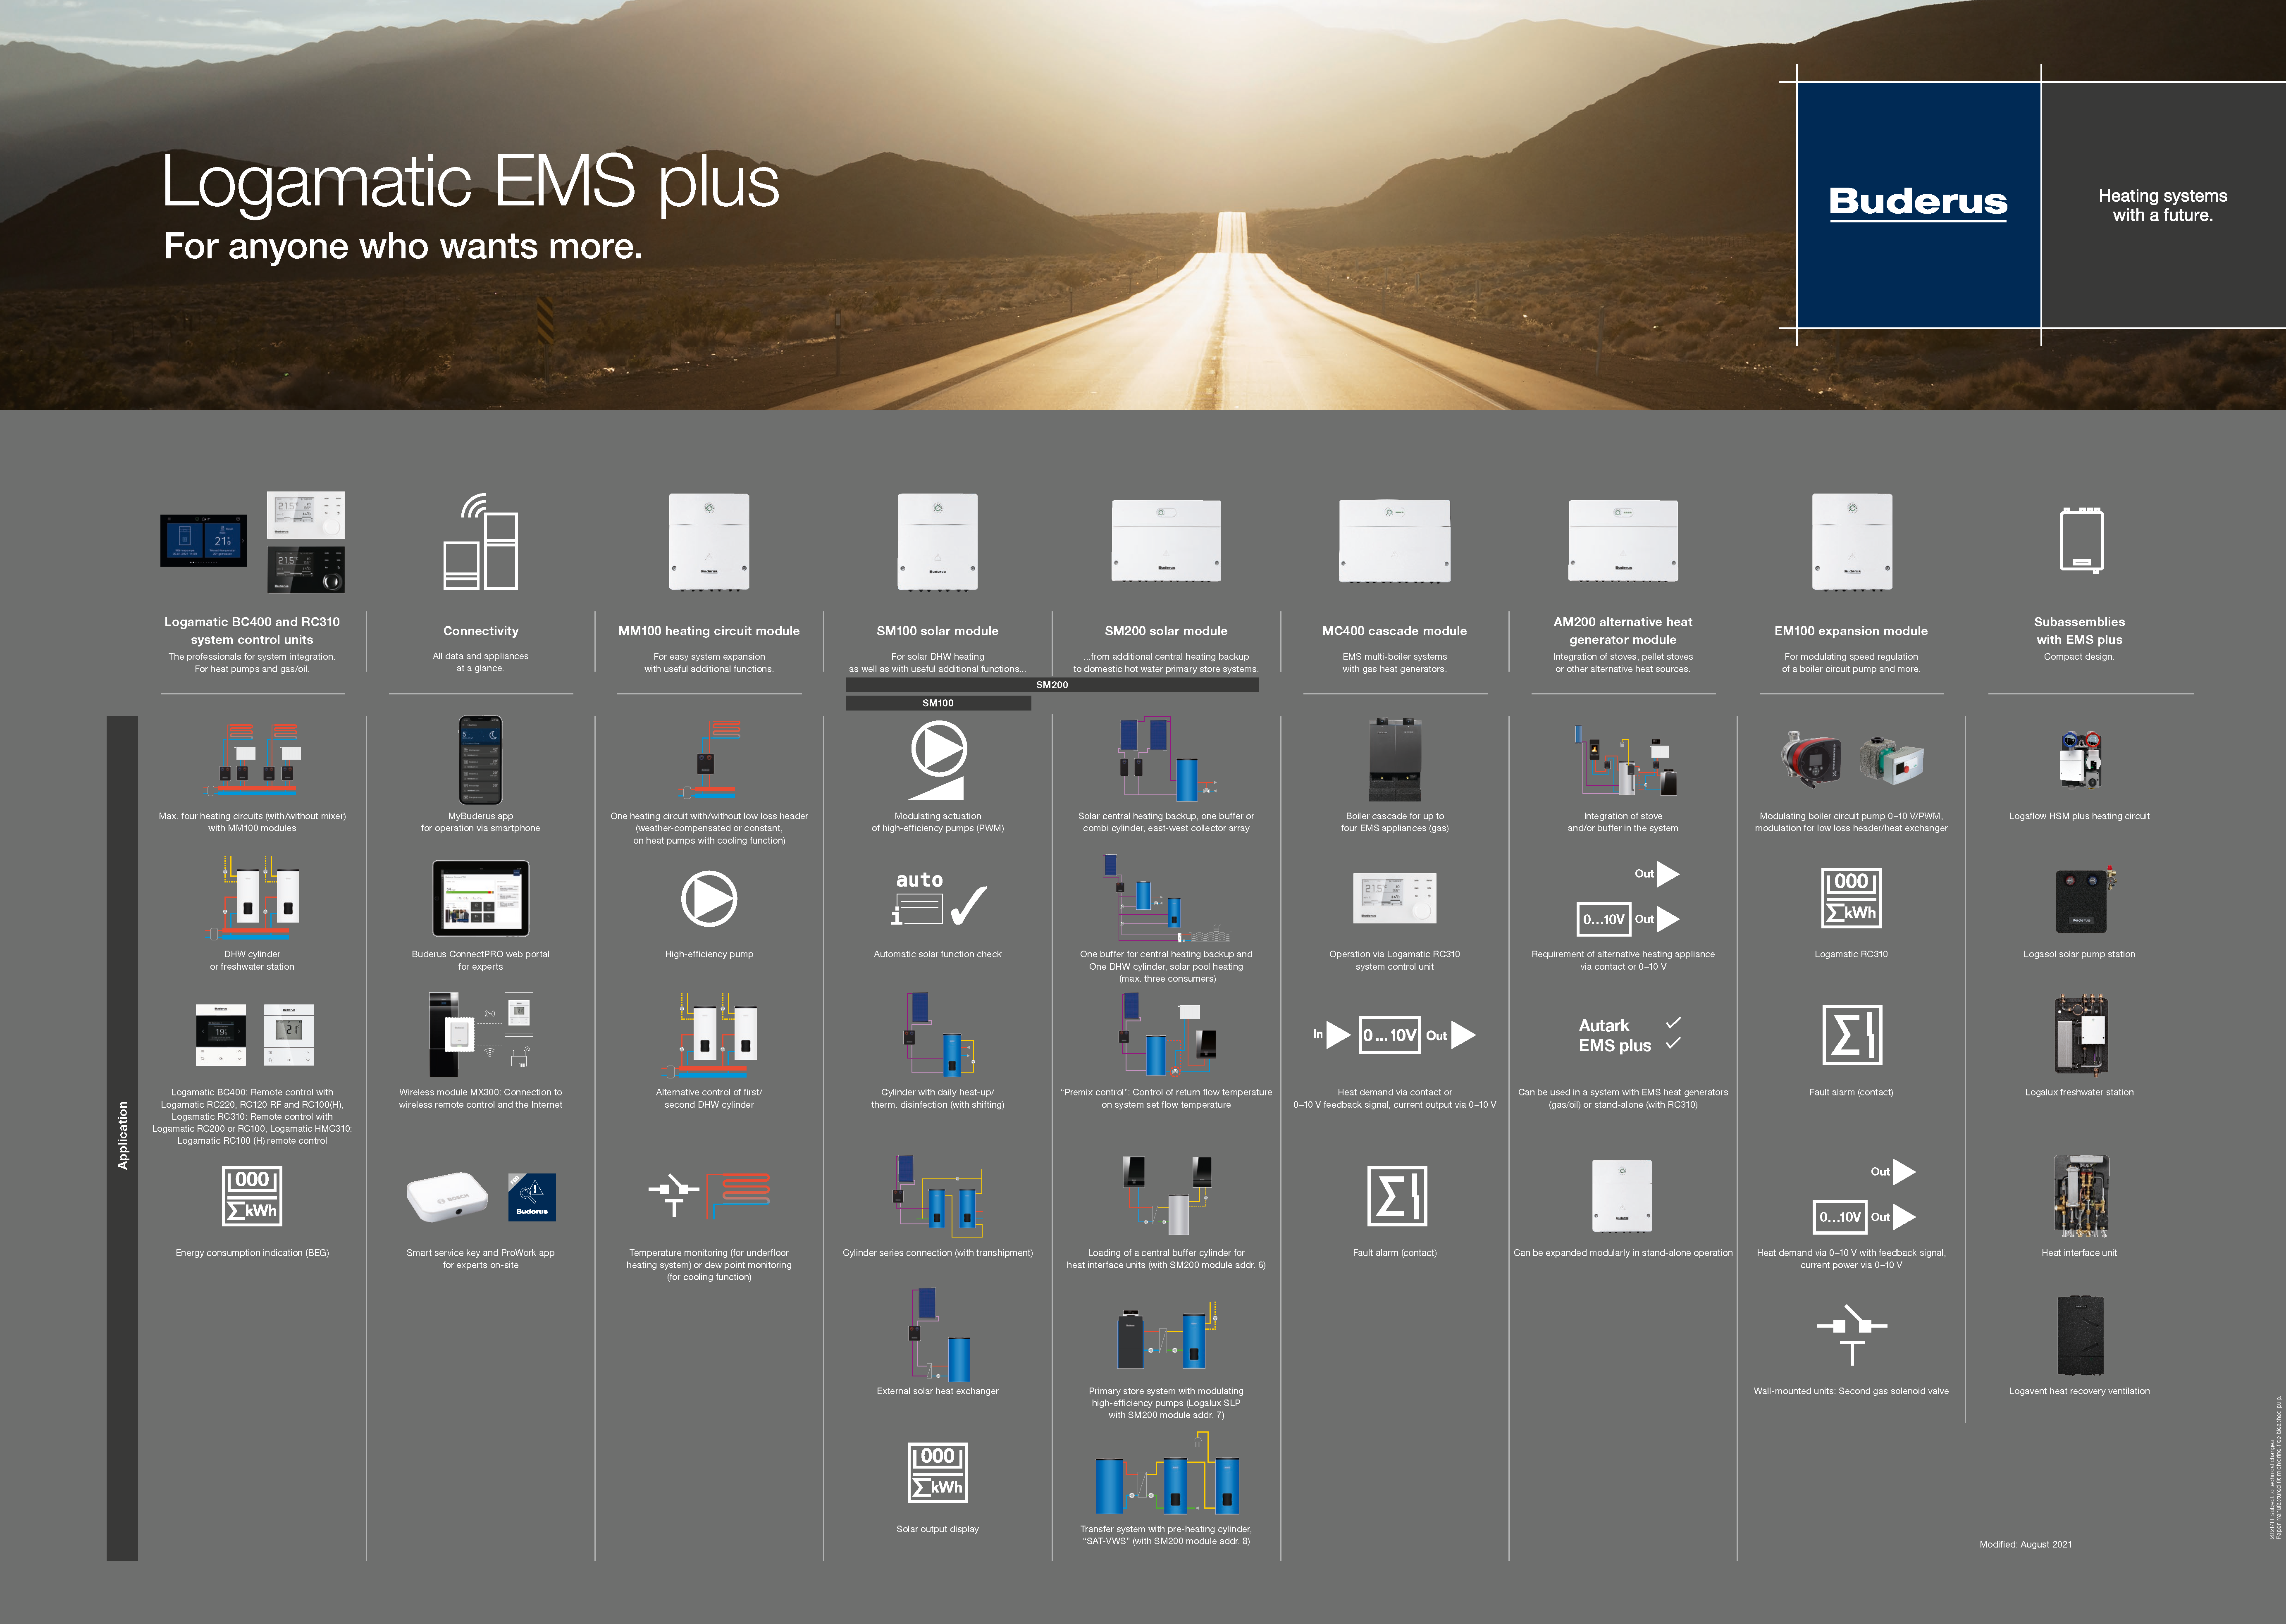Click the SM100 solar module product photo
The image size is (2286, 1624).
coord(938,541)
